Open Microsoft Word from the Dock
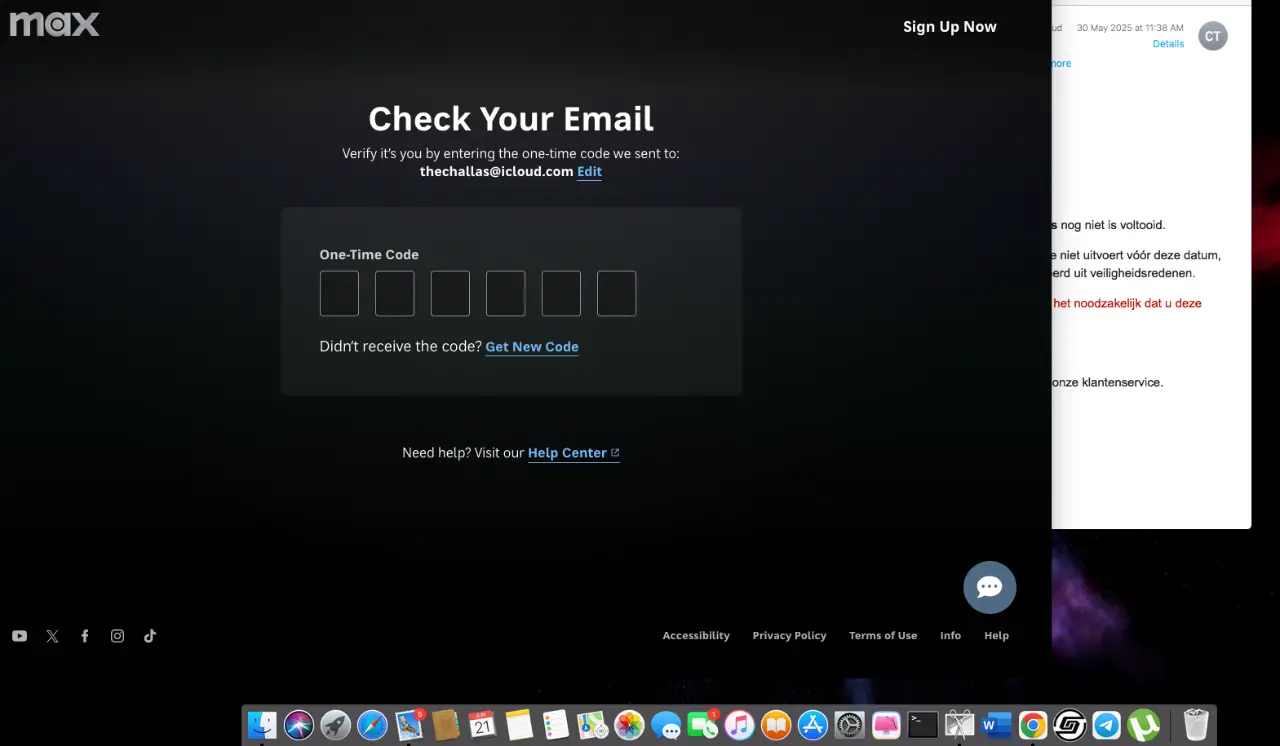1280x746 pixels. 996,724
